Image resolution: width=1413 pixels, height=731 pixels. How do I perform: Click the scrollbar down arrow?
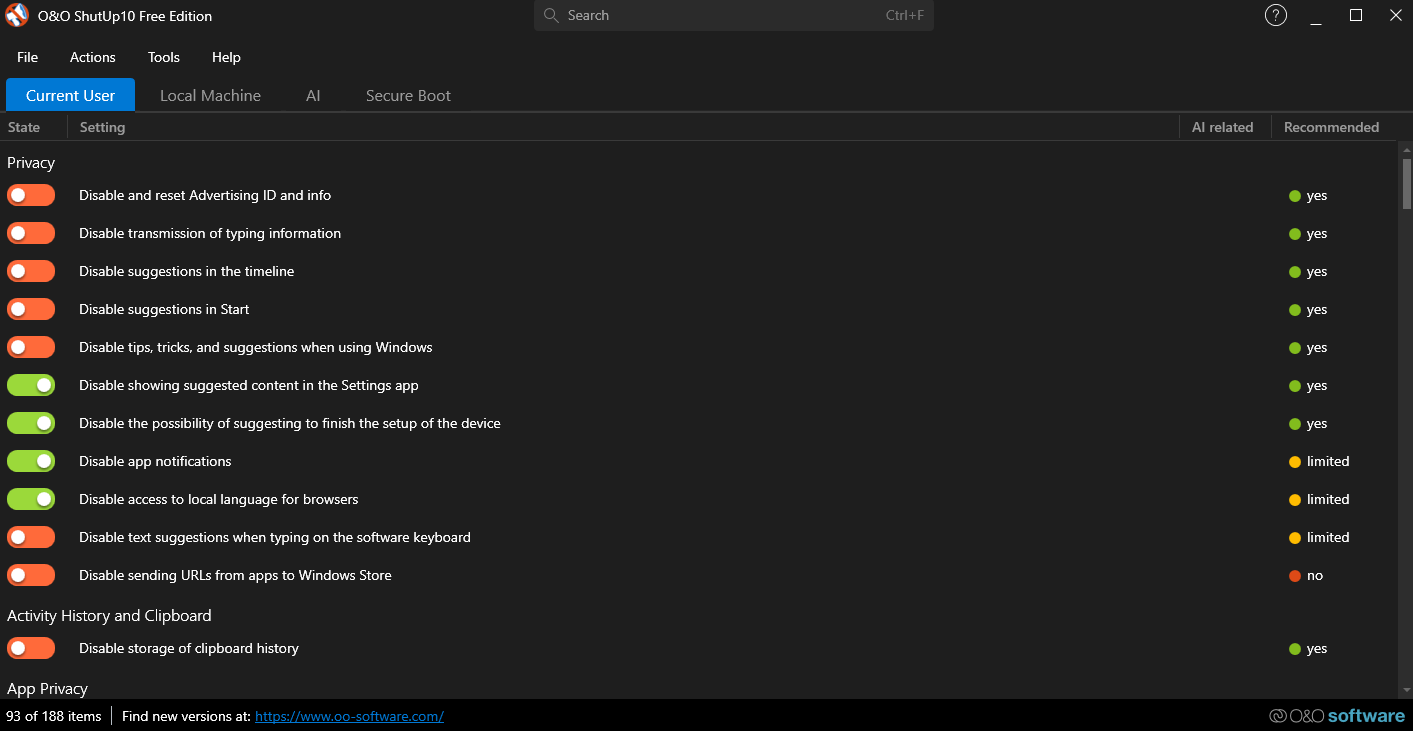(x=1406, y=689)
